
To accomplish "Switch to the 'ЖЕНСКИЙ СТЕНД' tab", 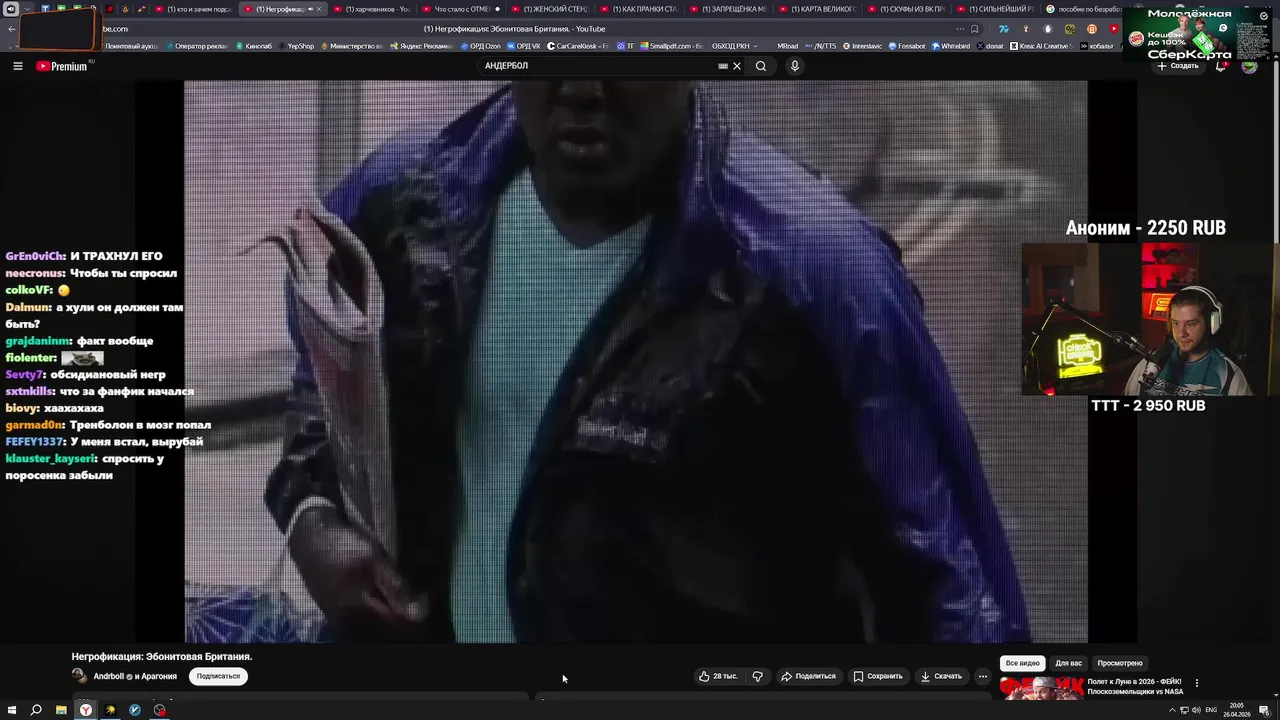I will [550, 9].
